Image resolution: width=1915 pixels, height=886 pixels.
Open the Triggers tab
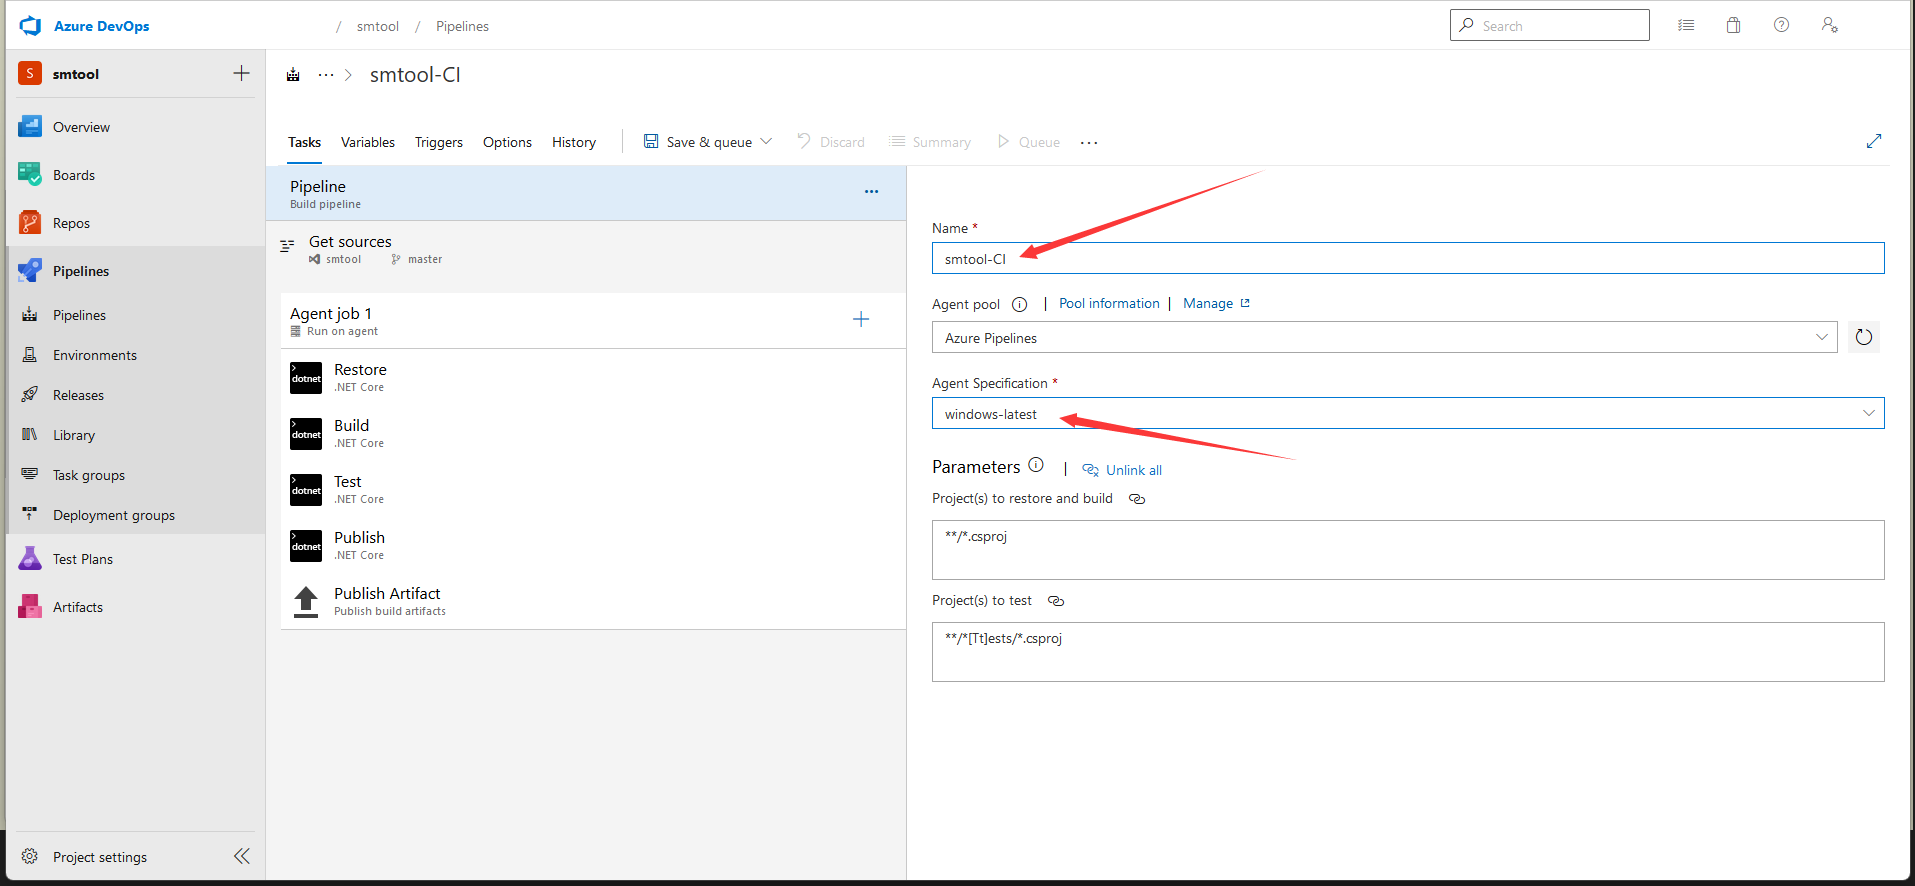tap(438, 143)
